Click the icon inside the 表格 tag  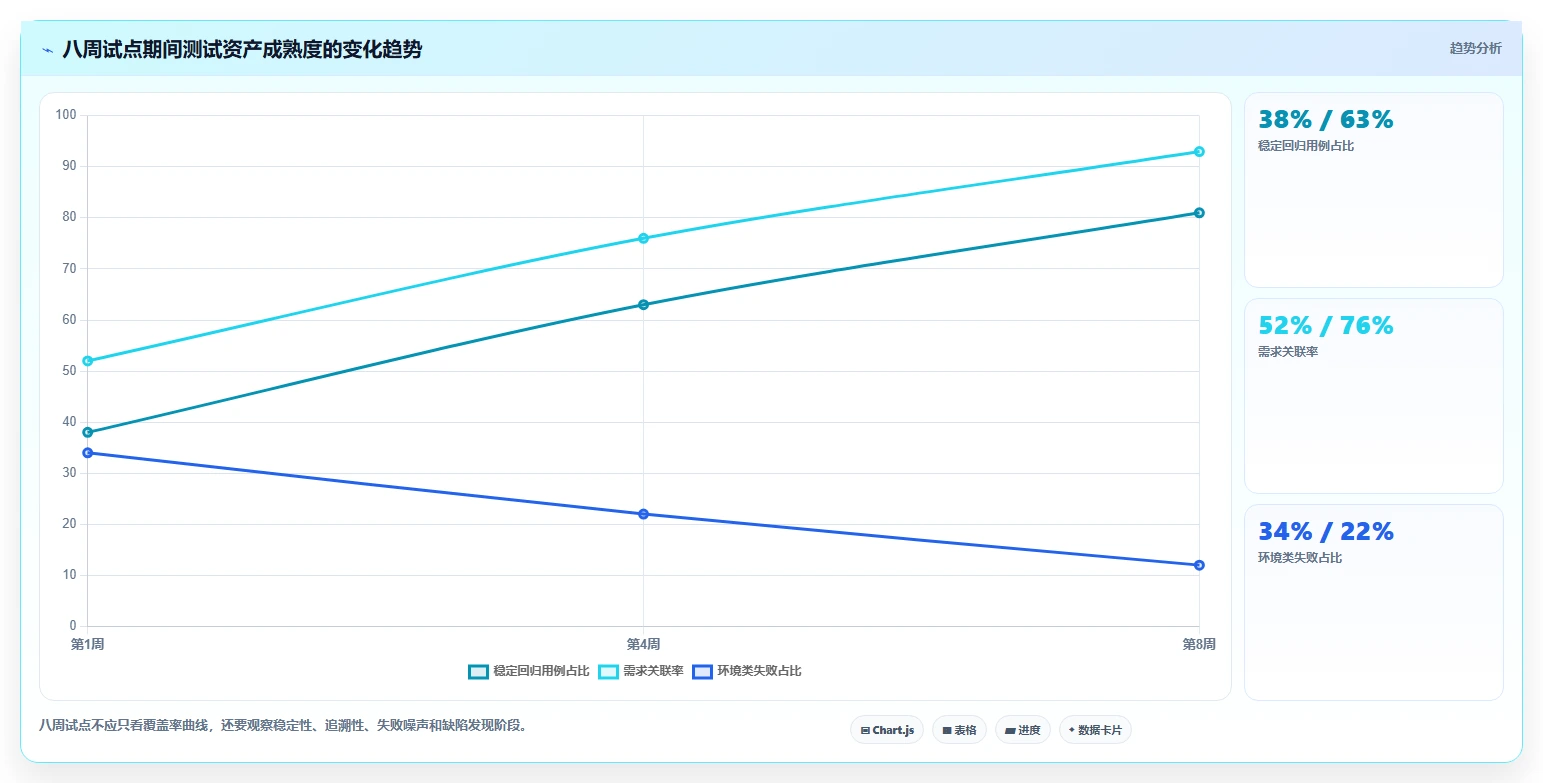coord(947,731)
